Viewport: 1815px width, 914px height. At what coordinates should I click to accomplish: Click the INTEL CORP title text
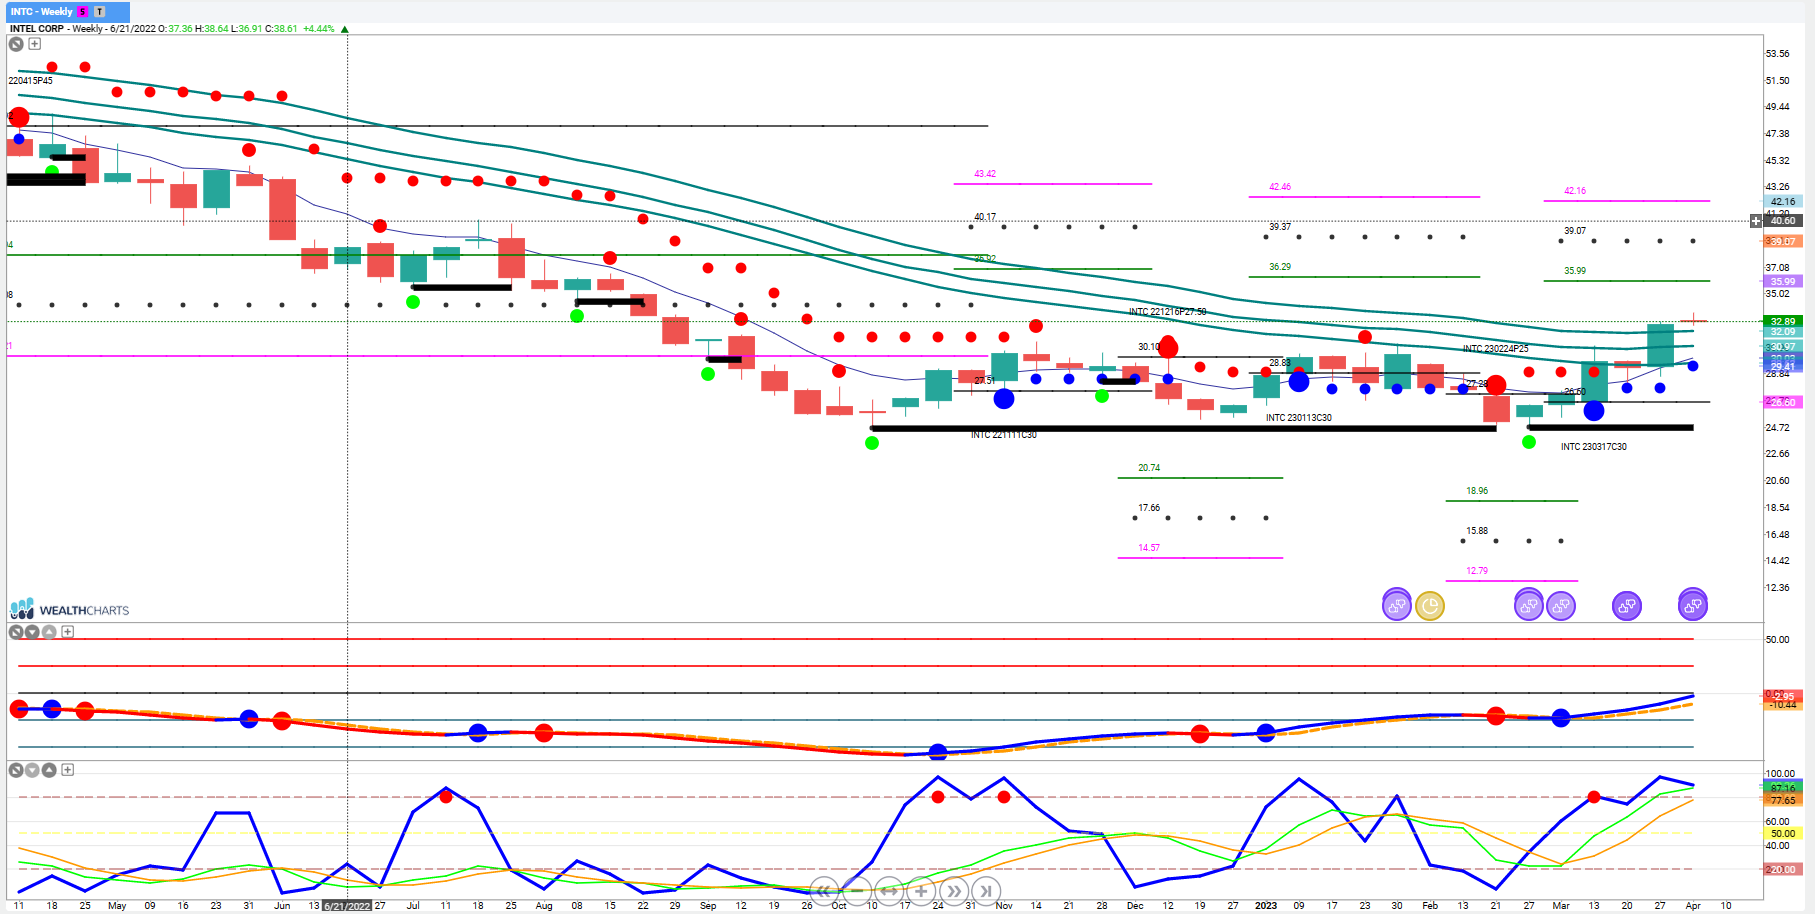pos(37,29)
